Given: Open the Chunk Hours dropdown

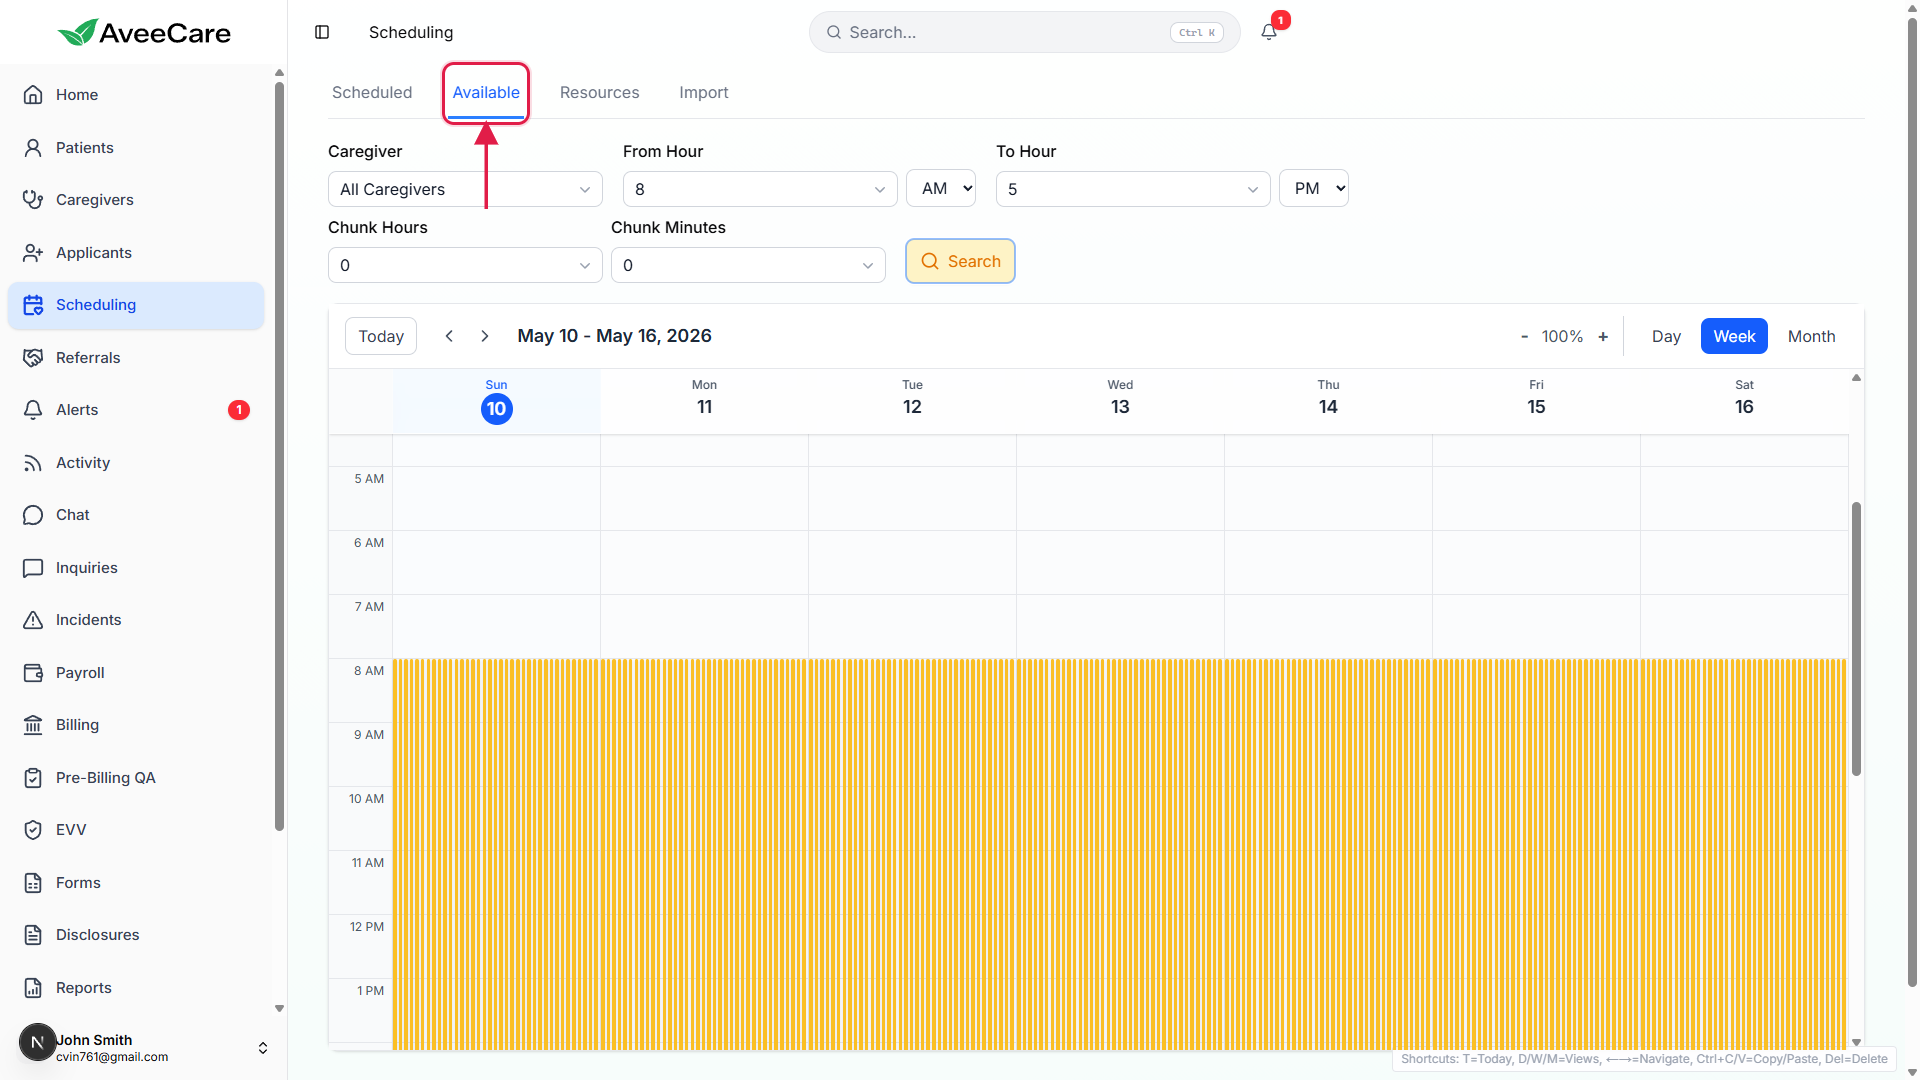Looking at the screenshot, I should point(465,265).
